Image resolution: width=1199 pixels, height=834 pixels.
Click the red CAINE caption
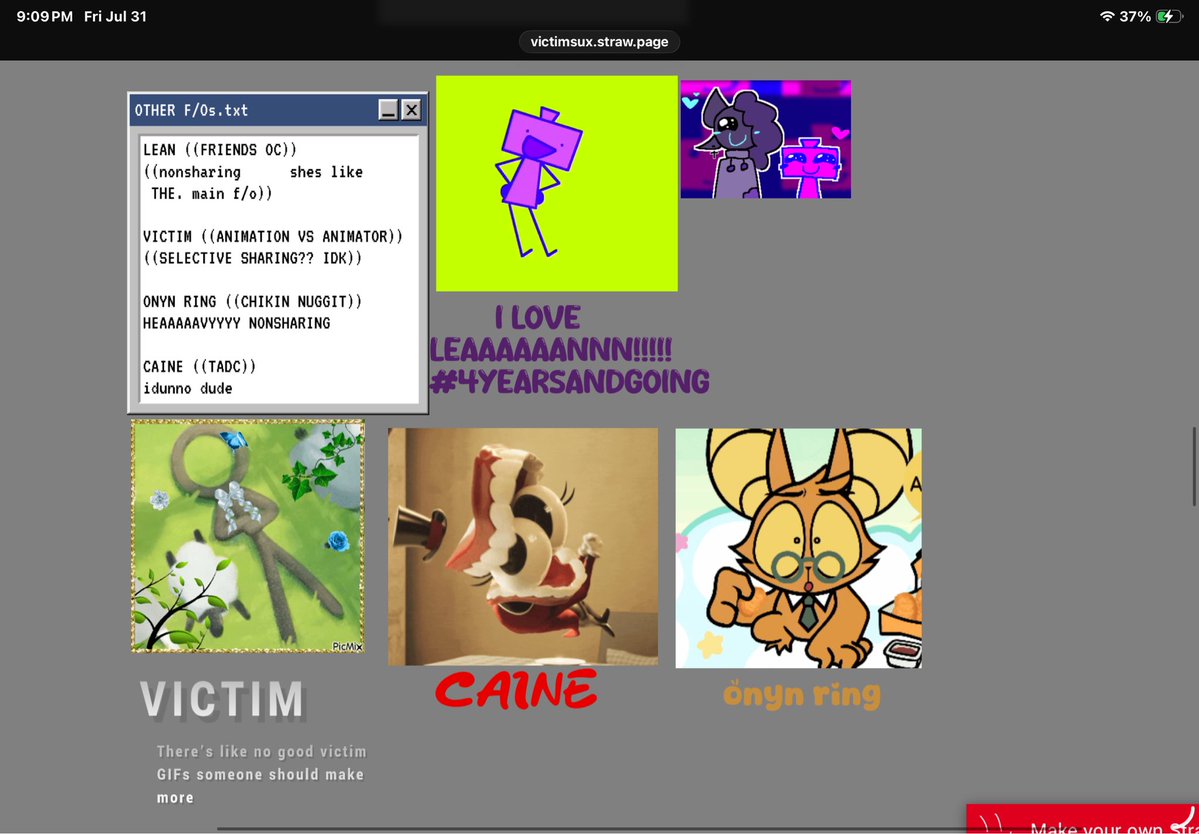[515, 690]
